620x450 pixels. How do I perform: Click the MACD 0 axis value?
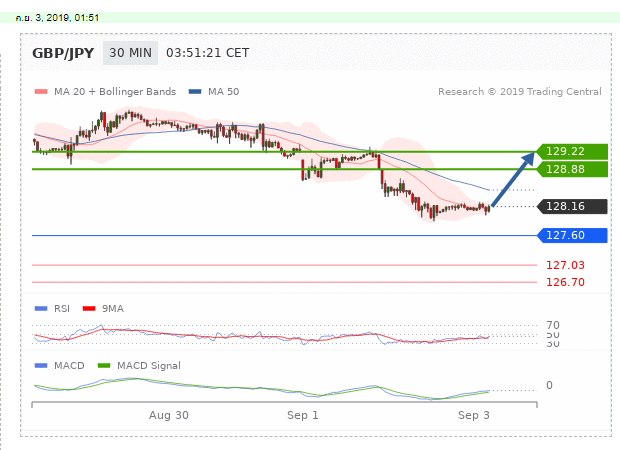tap(549, 385)
